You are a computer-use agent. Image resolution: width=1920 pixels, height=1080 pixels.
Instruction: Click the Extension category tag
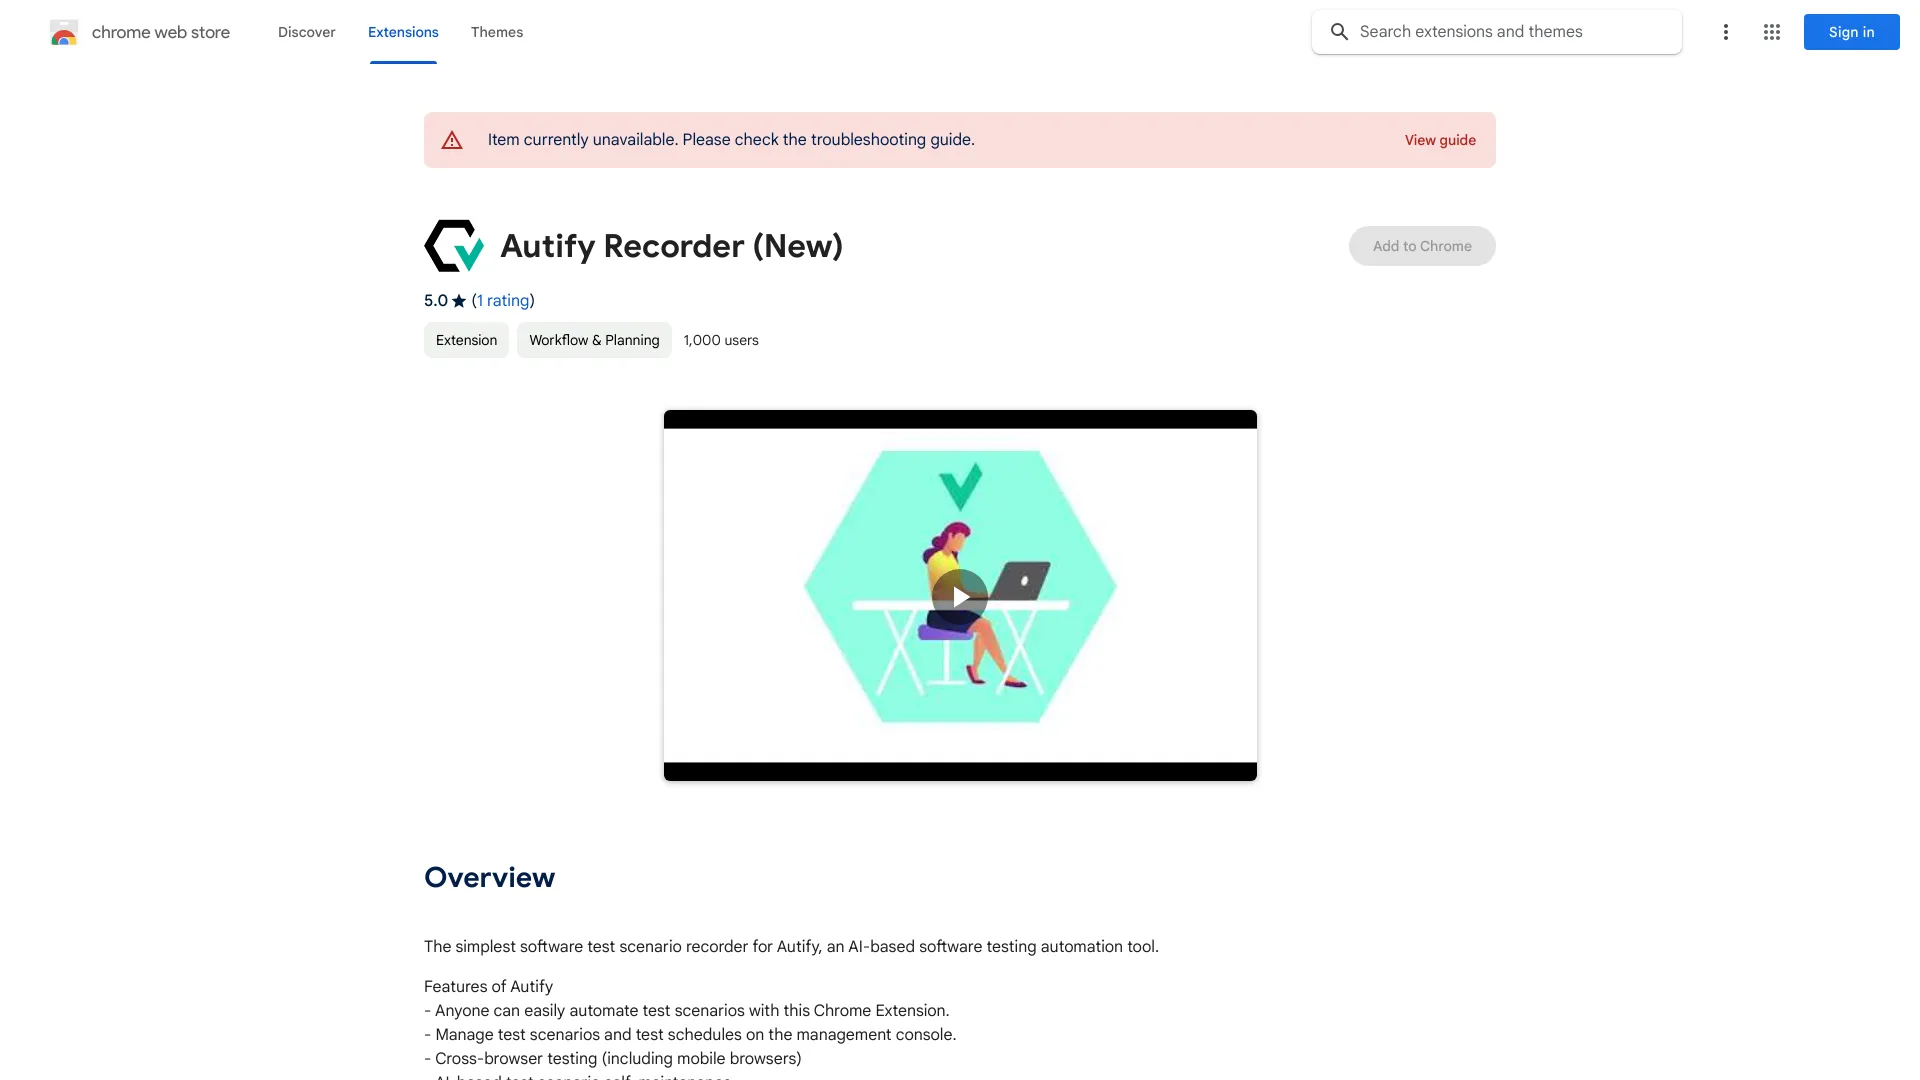(x=465, y=339)
